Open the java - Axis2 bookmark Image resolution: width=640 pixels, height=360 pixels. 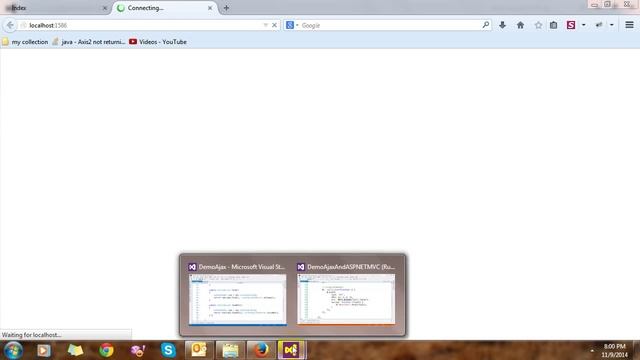pyautogui.click(x=89, y=42)
